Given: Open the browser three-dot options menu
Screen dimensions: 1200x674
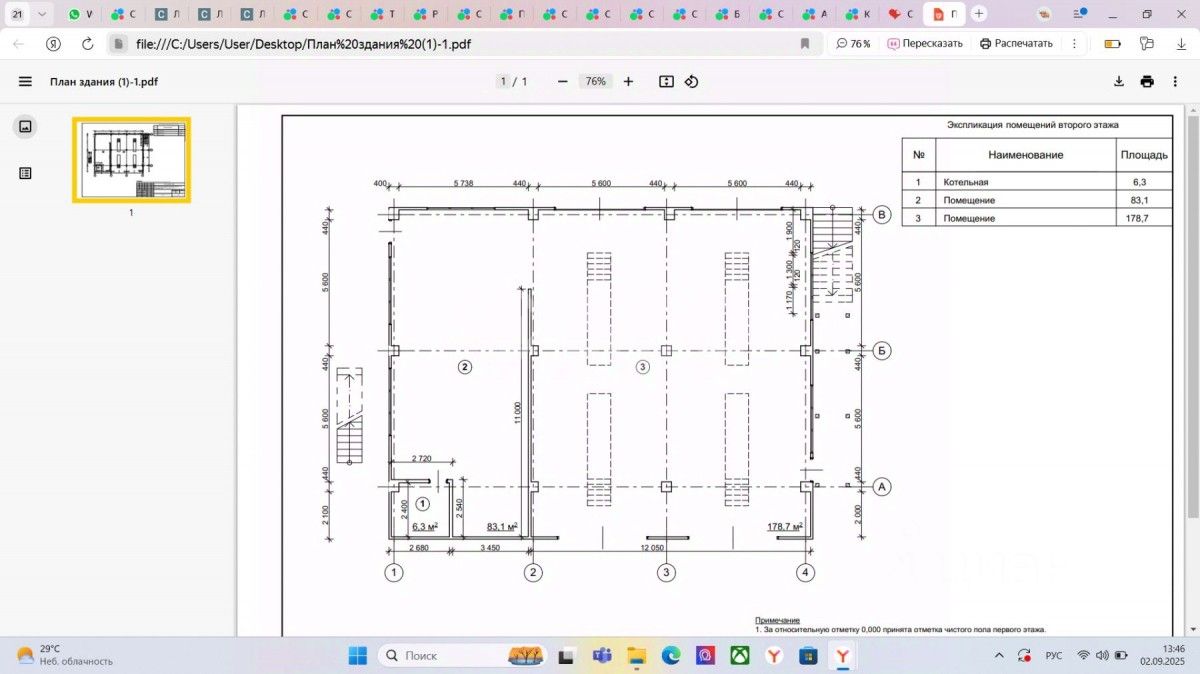Looking at the screenshot, I should (x=1075, y=44).
